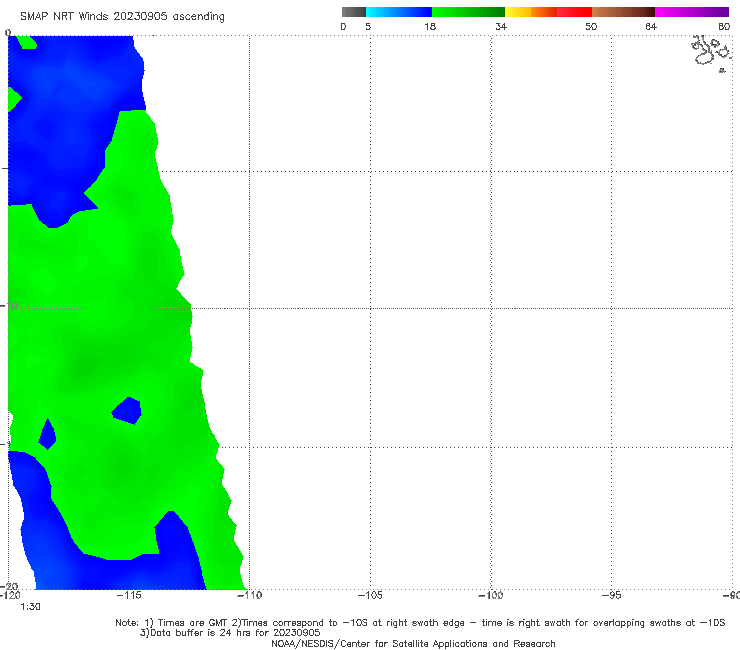The image size is (740, 650).
Task: Click the note 'Data buffer is 24 hrs for 20230905'
Action: pyautogui.click(x=230, y=633)
